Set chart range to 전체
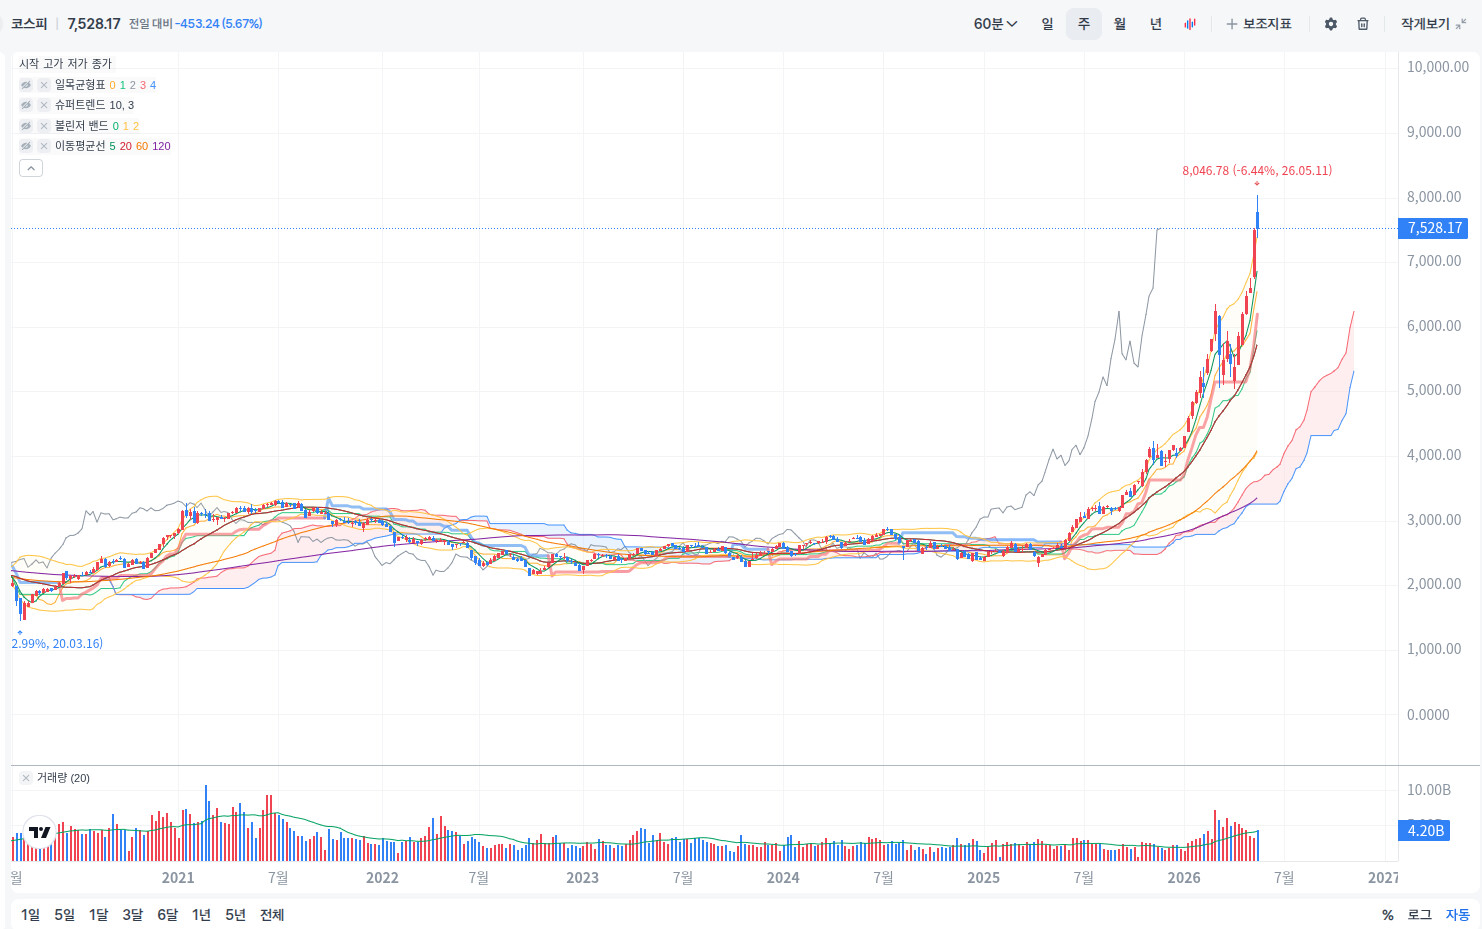 (272, 915)
